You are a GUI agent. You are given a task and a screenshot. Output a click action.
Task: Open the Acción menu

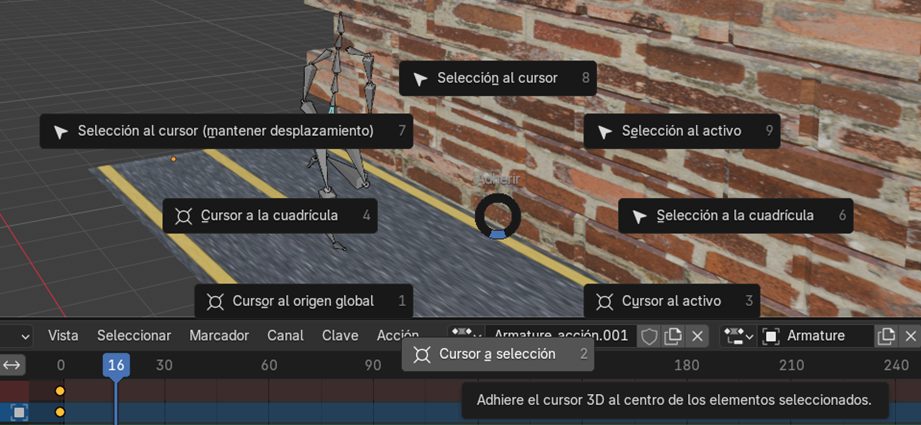coord(398,336)
